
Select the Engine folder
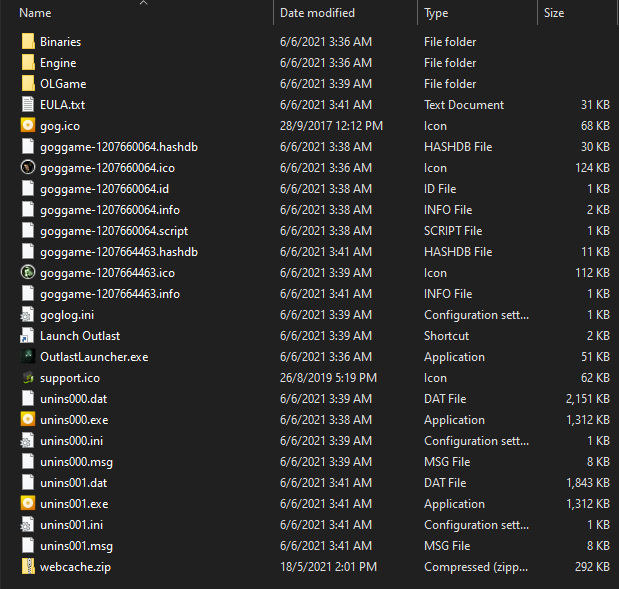pos(58,63)
